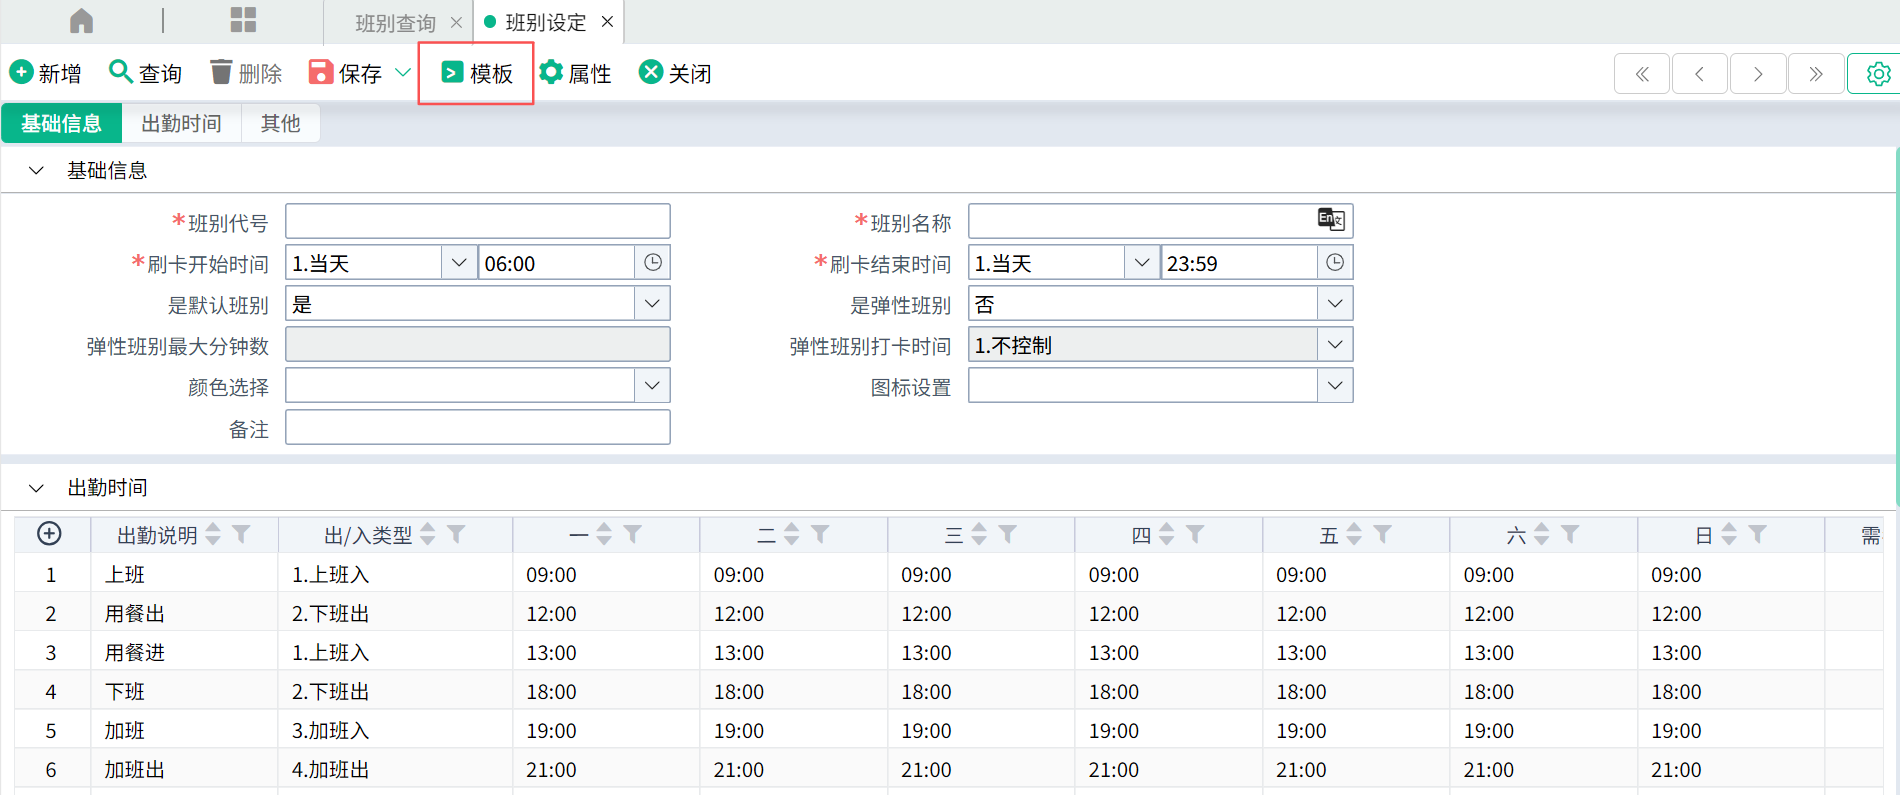The image size is (1900, 795).
Task: Click the 班别代号 input field
Action: coord(477,221)
